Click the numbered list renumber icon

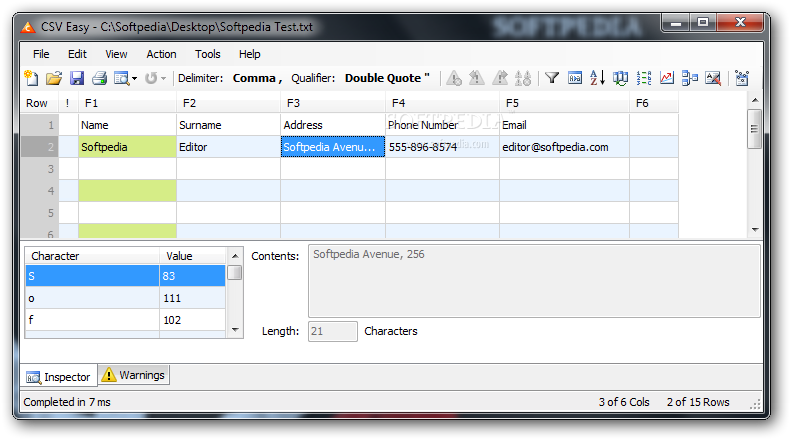[644, 78]
